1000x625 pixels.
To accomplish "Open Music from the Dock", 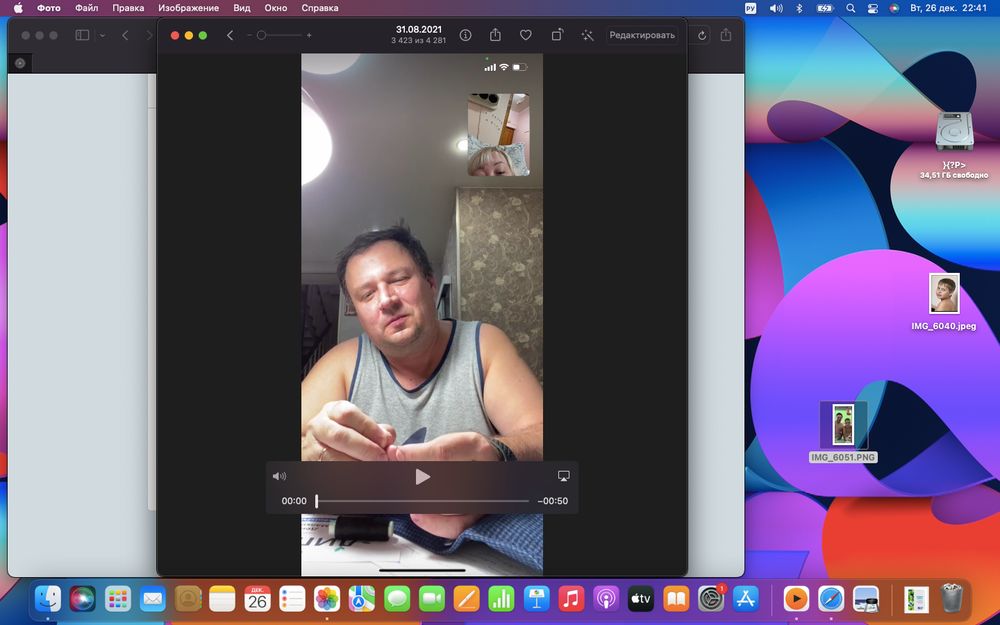I will [x=571, y=599].
